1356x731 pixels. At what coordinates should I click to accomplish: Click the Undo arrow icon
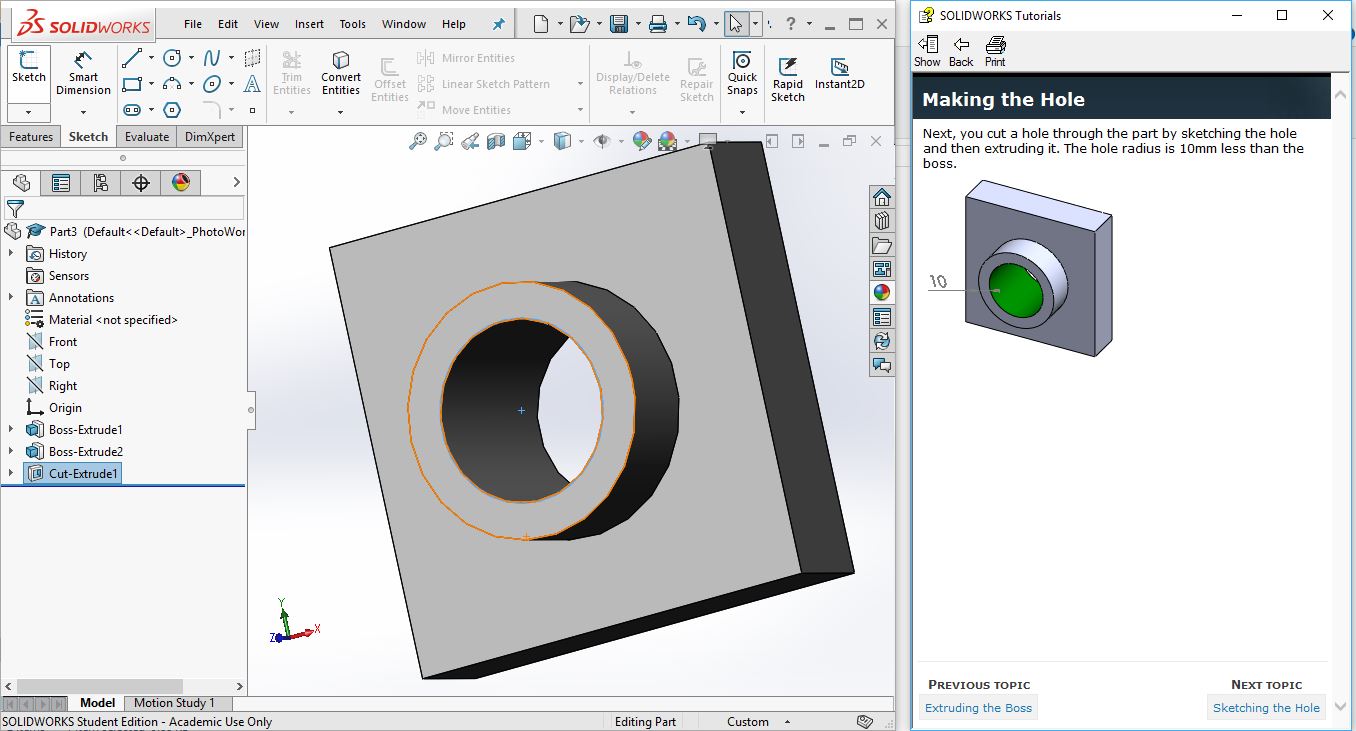(697, 23)
